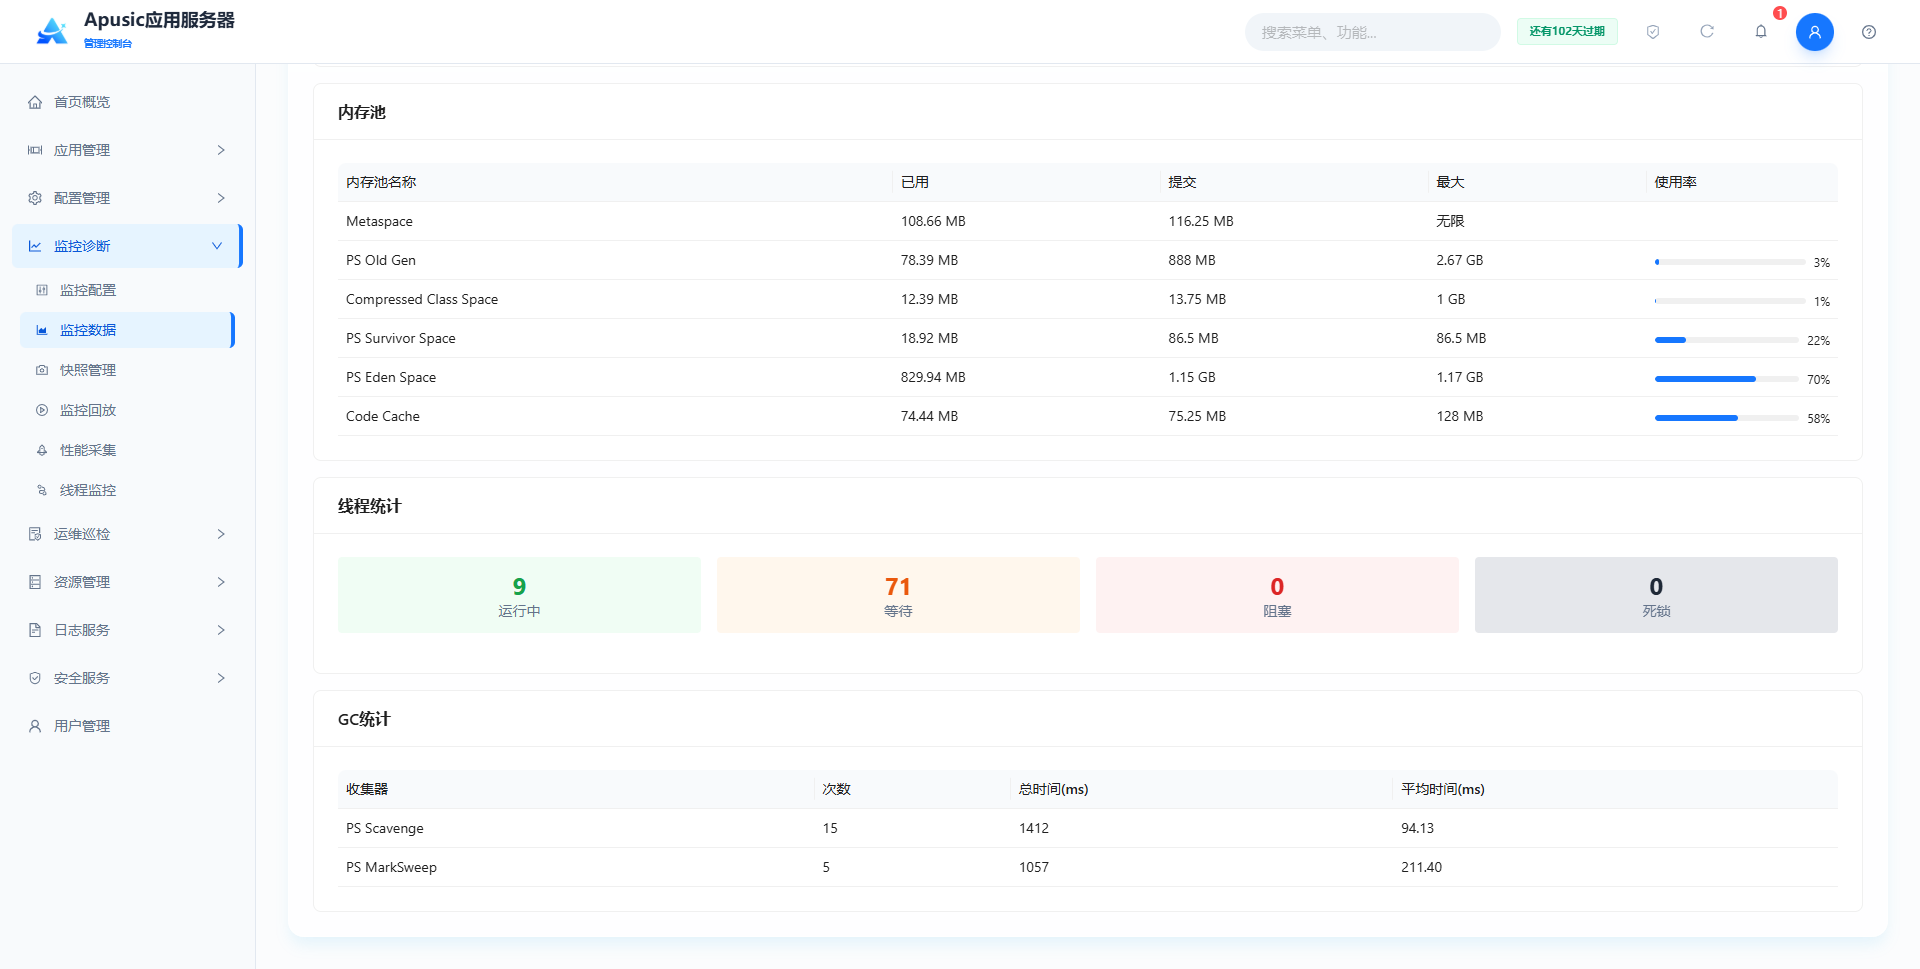Expand the 配置管理 chevron

pyautogui.click(x=221, y=198)
